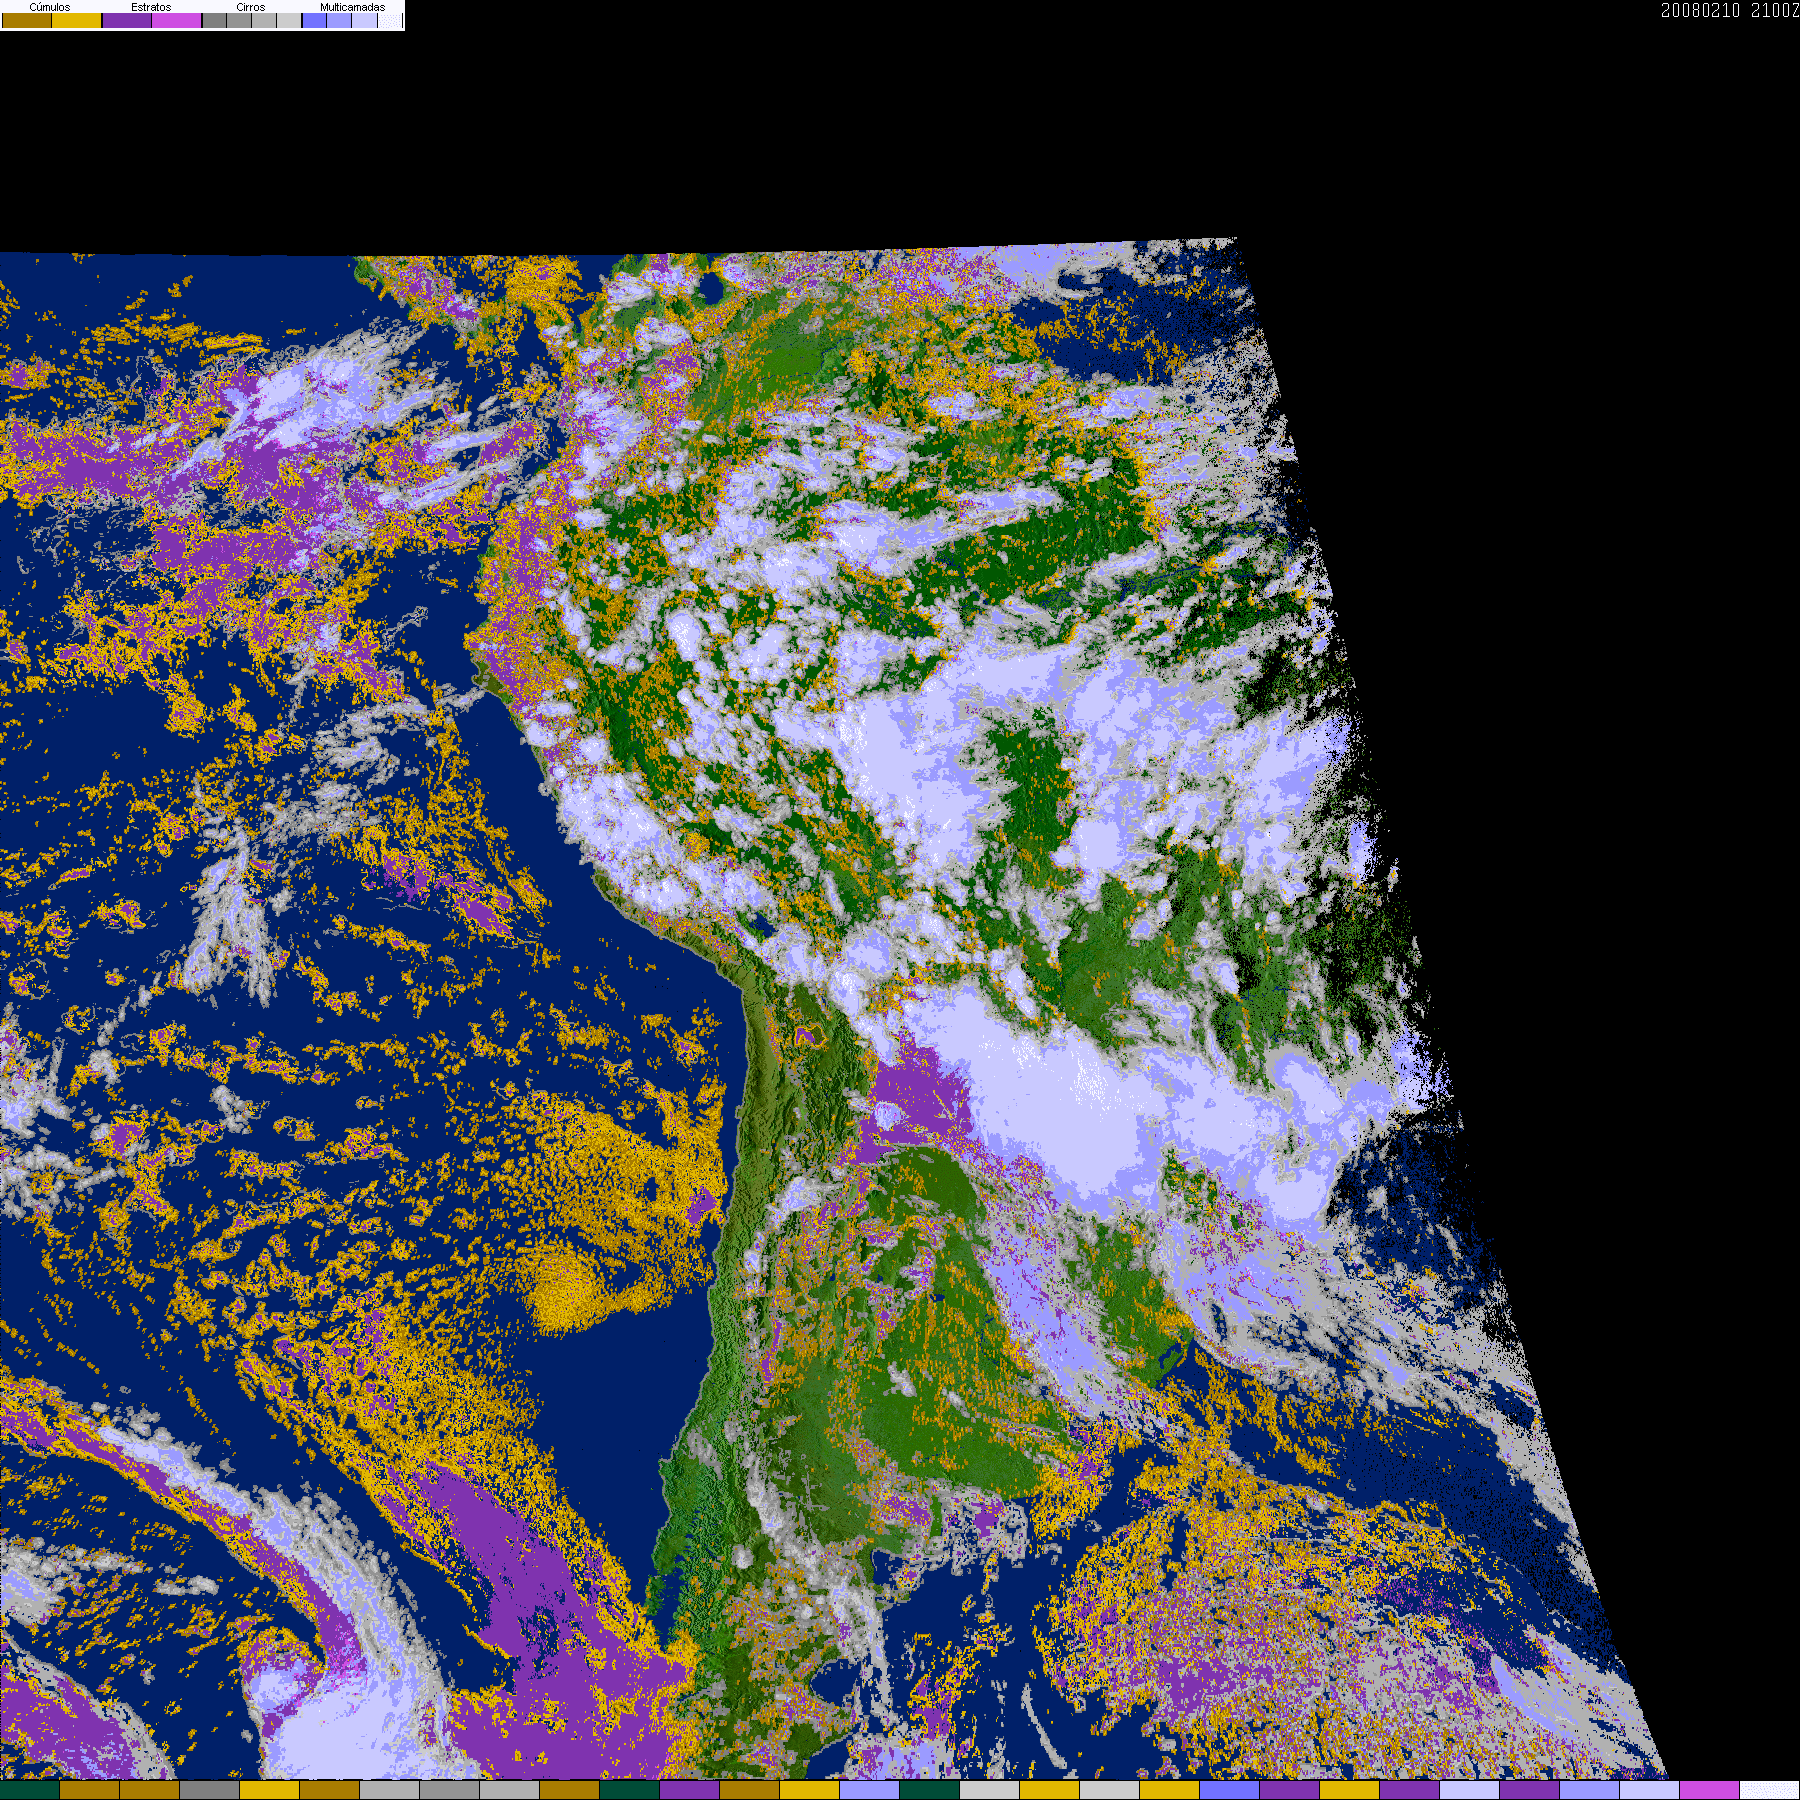Pick the lightest gray Cirros legend swatch
This screenshot has height=1800, width=1800.
pos(289,20)
